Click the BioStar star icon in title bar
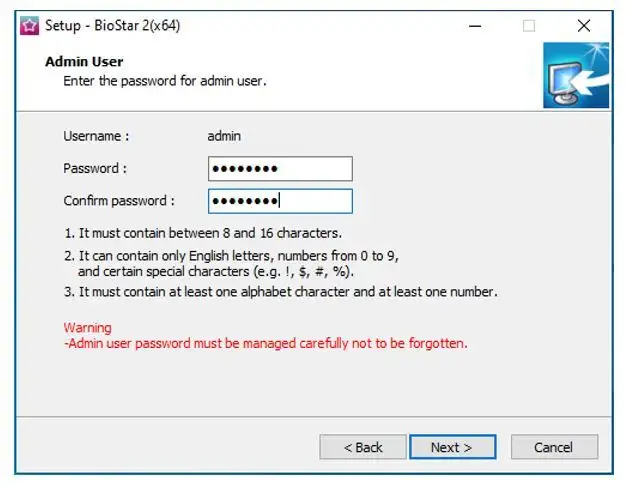 click(30, 26)
